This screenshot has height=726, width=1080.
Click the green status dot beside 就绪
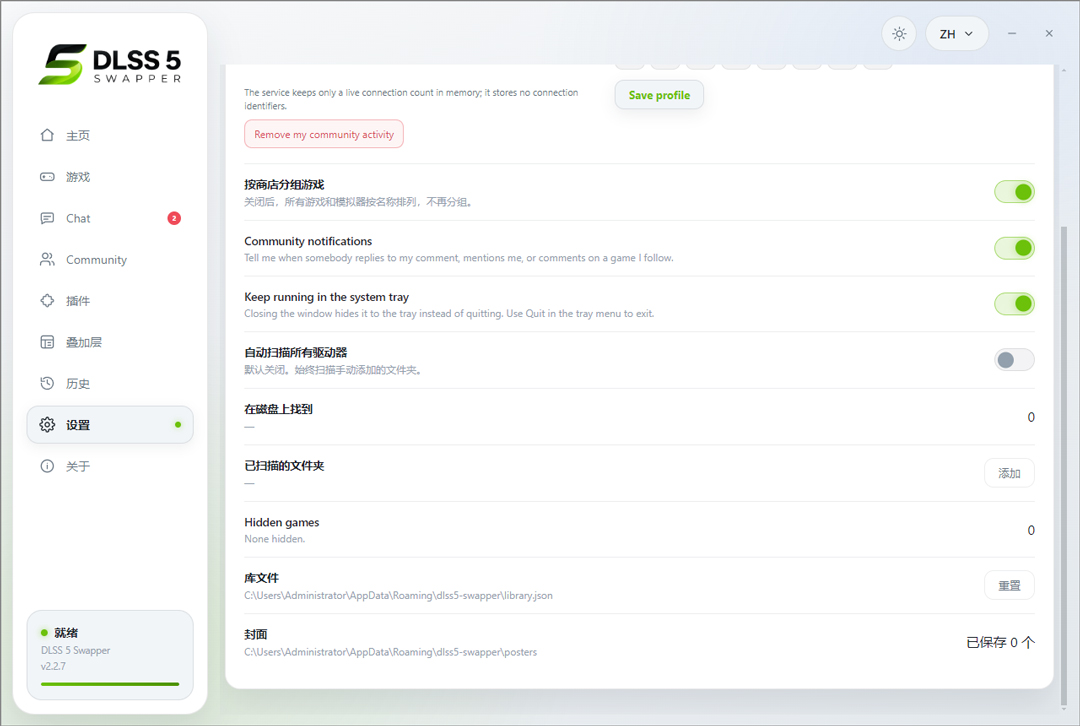click(x=44, y=633)
